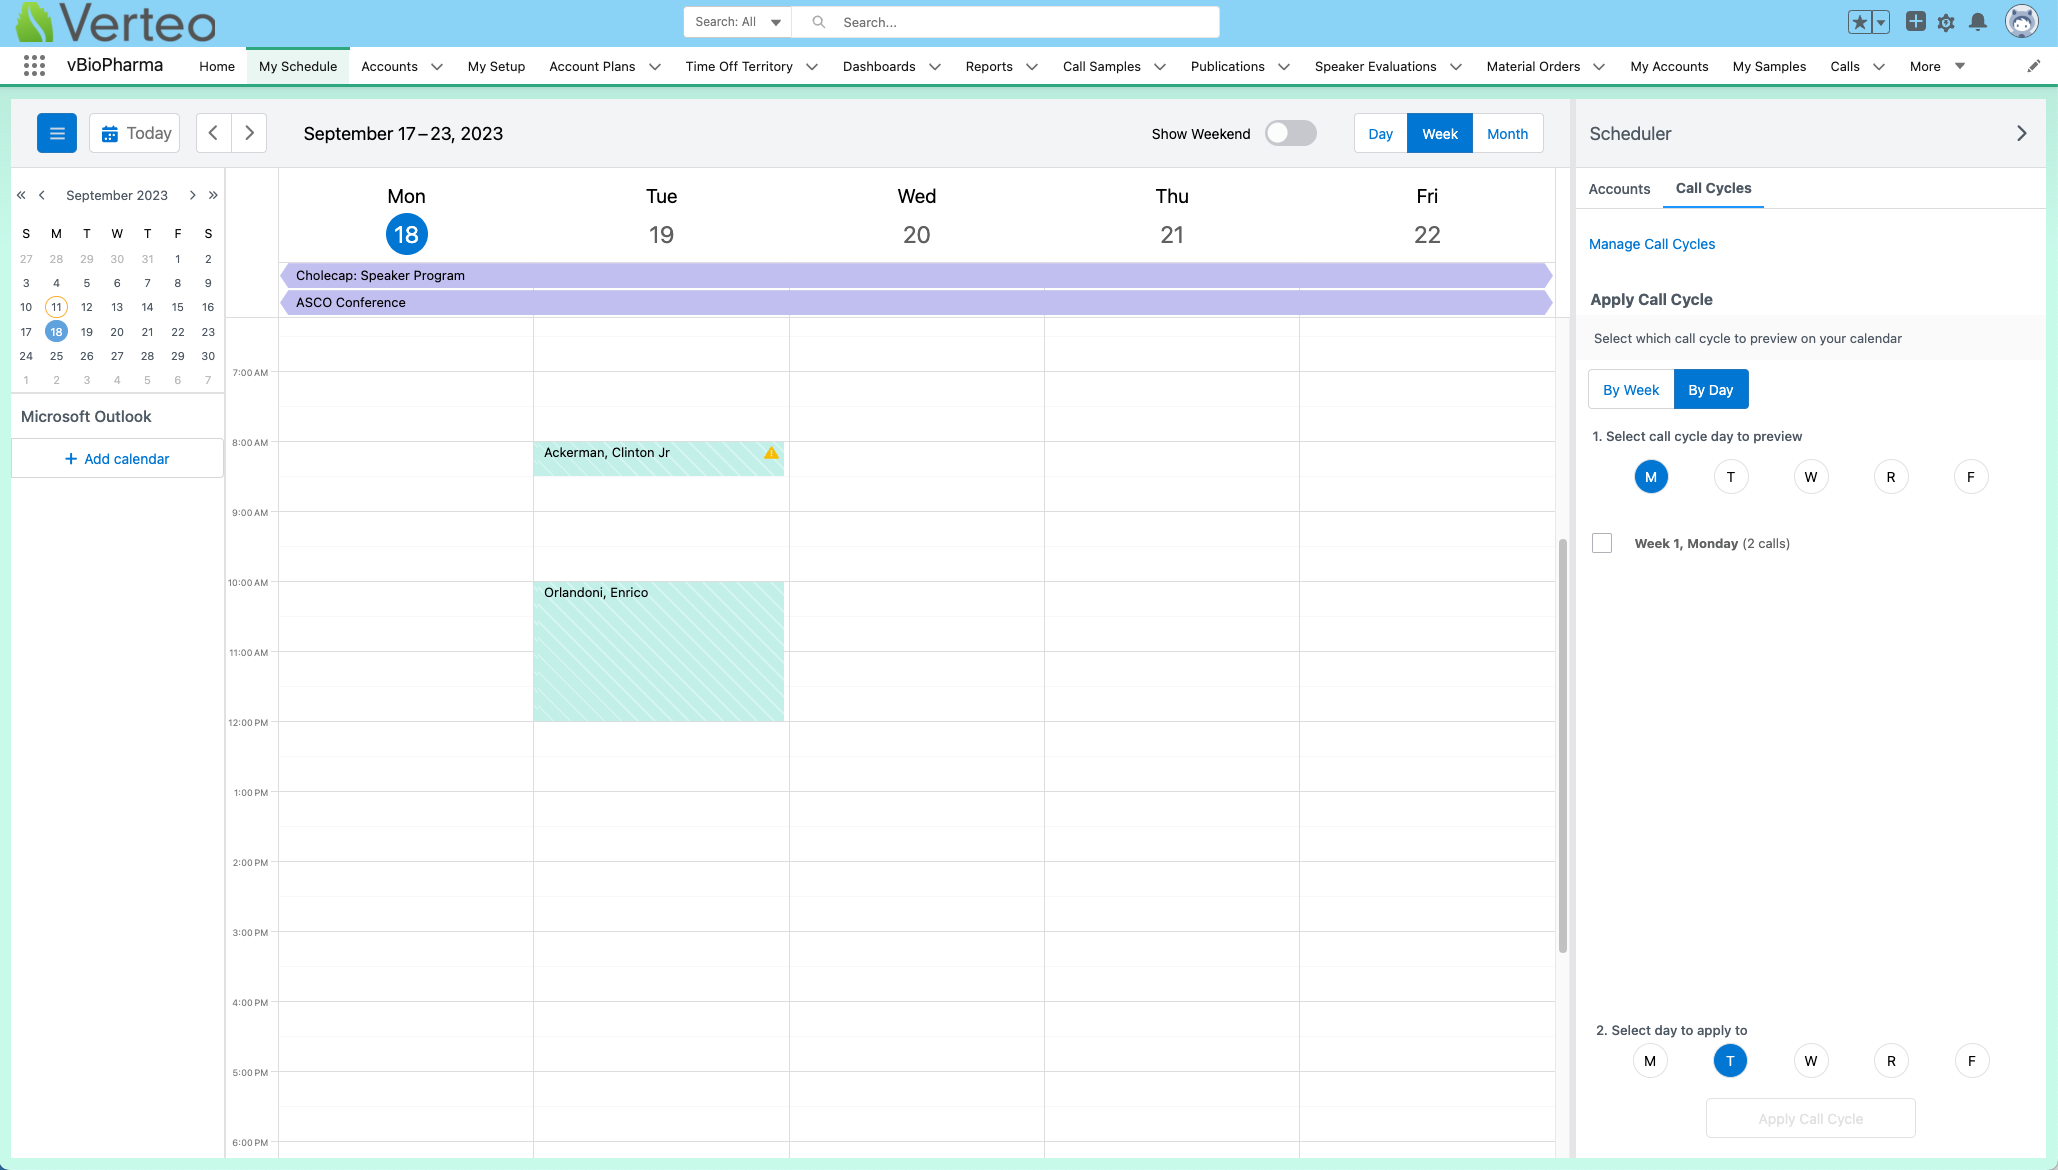This screenshot has height=1170, width=2058.
Task: Expand the Accounts nav menu chevron
Action: pos(437,67)
